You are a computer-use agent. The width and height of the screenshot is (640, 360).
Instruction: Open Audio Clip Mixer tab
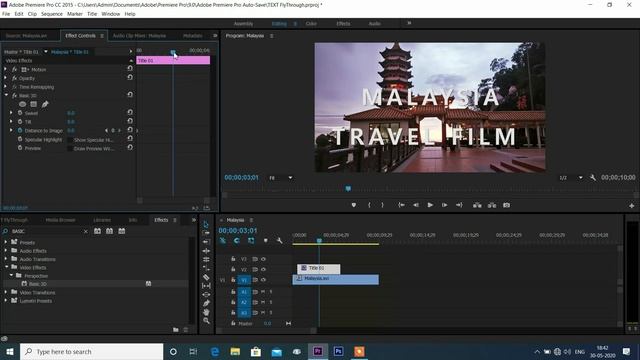click(139, 36)
